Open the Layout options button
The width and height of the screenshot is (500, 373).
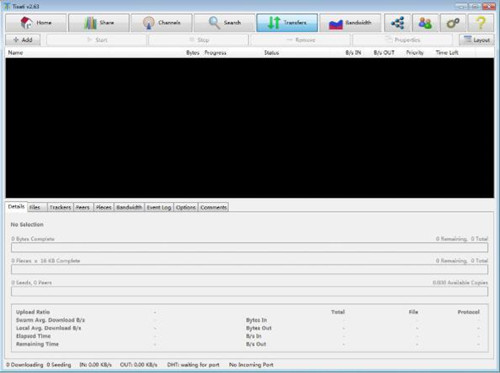(x=477, y=40)
